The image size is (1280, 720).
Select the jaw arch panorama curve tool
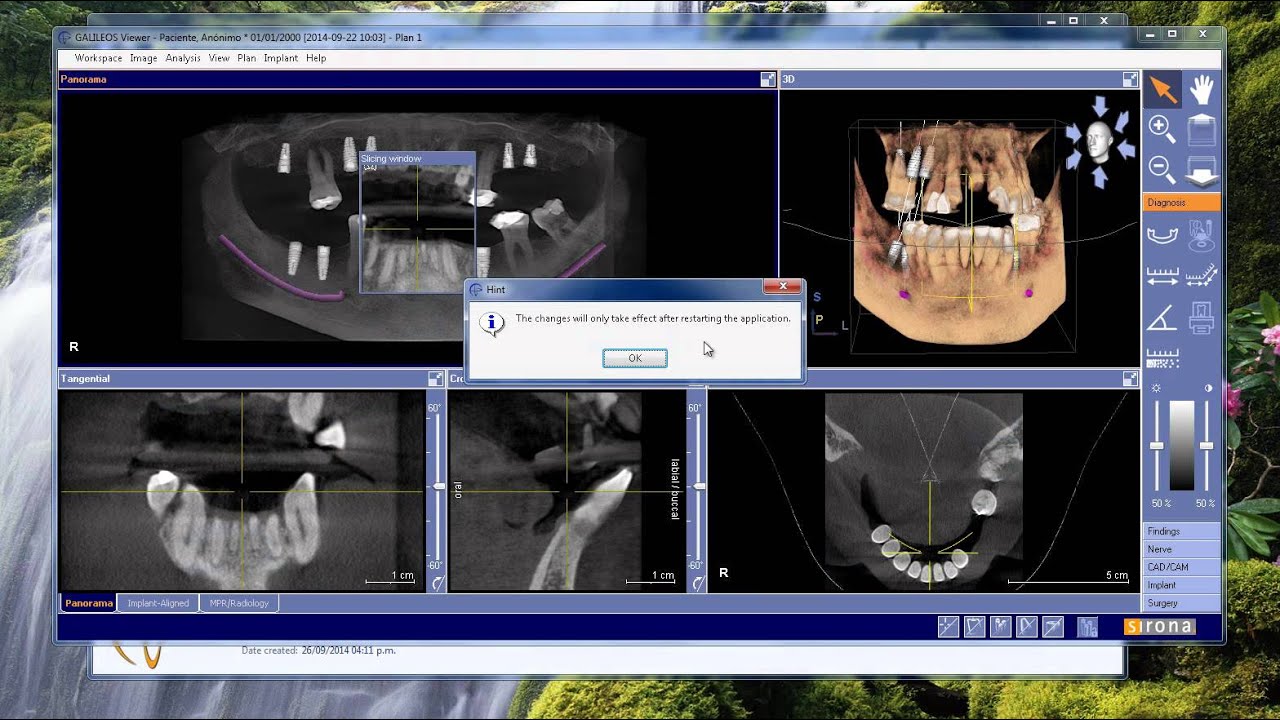pyautogui.click(x=1162, y=236)
